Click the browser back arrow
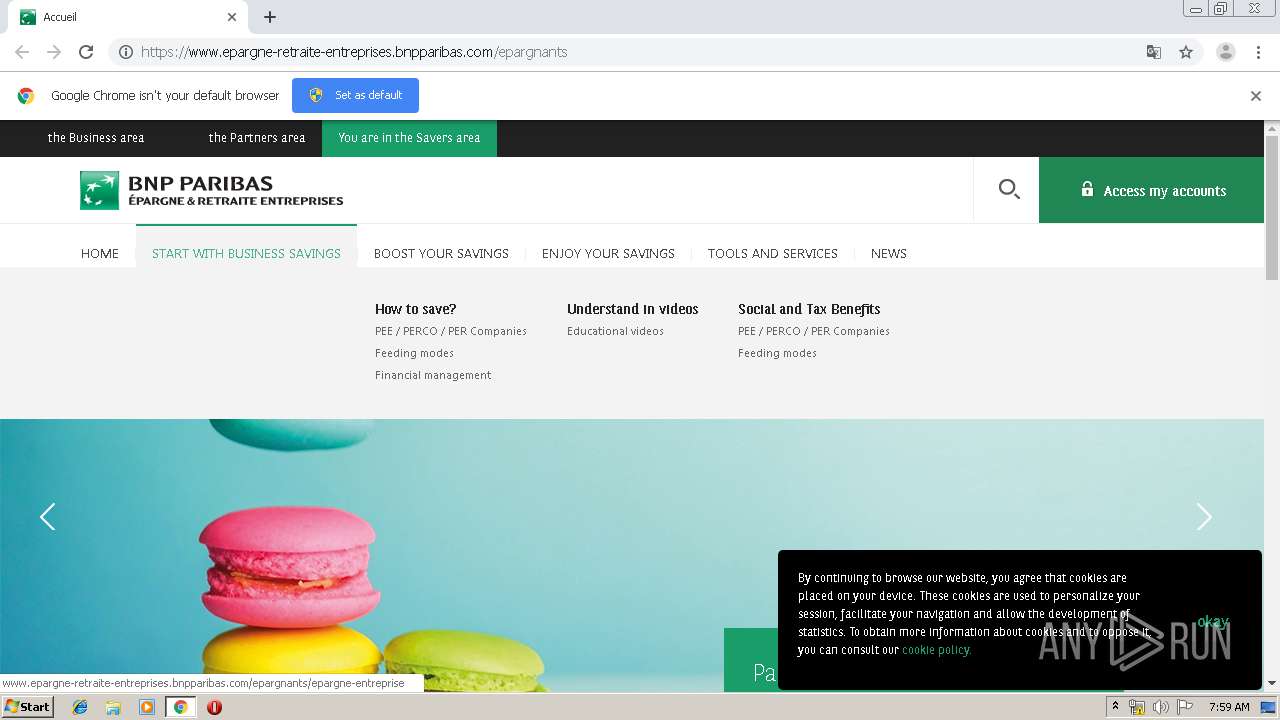Screen dimensions: 1280x720 pos(22,52)
